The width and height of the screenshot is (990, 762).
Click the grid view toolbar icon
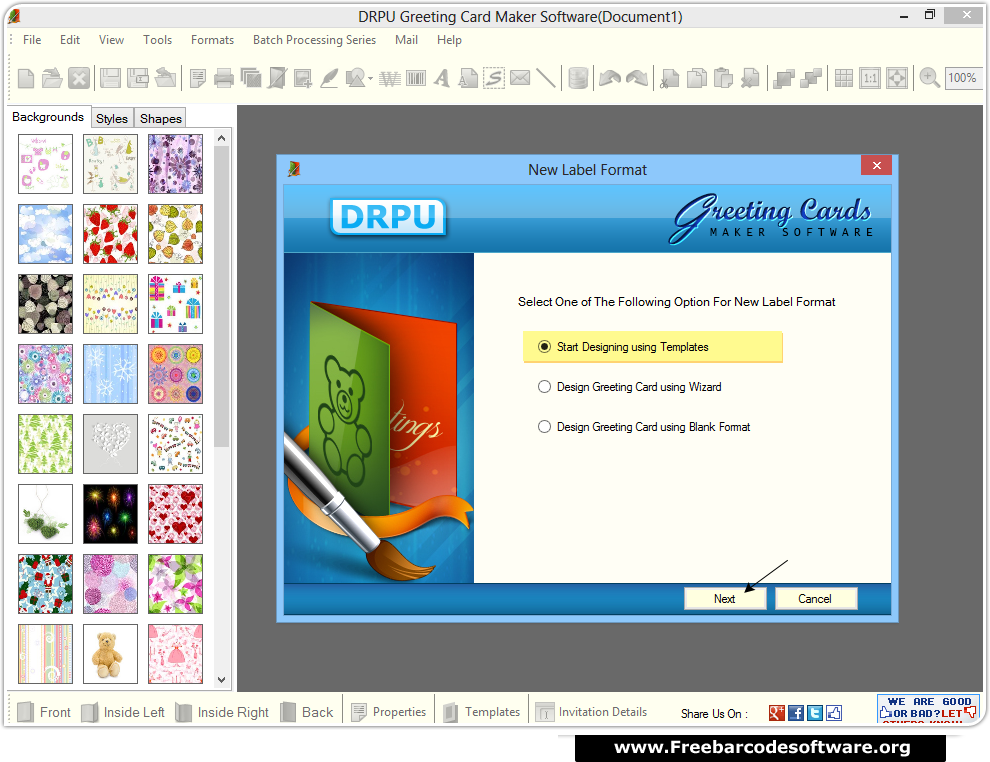pyautogui.click(x=844, y=78)
